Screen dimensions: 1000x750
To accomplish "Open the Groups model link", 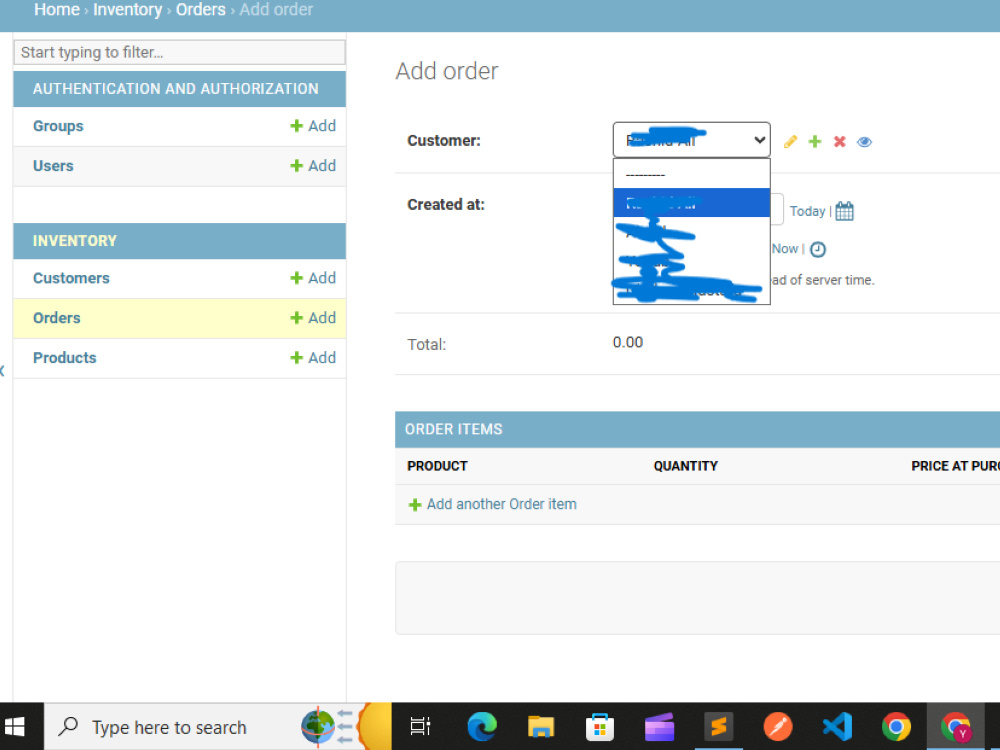I will pyautogui.click(x=58, y=126).
